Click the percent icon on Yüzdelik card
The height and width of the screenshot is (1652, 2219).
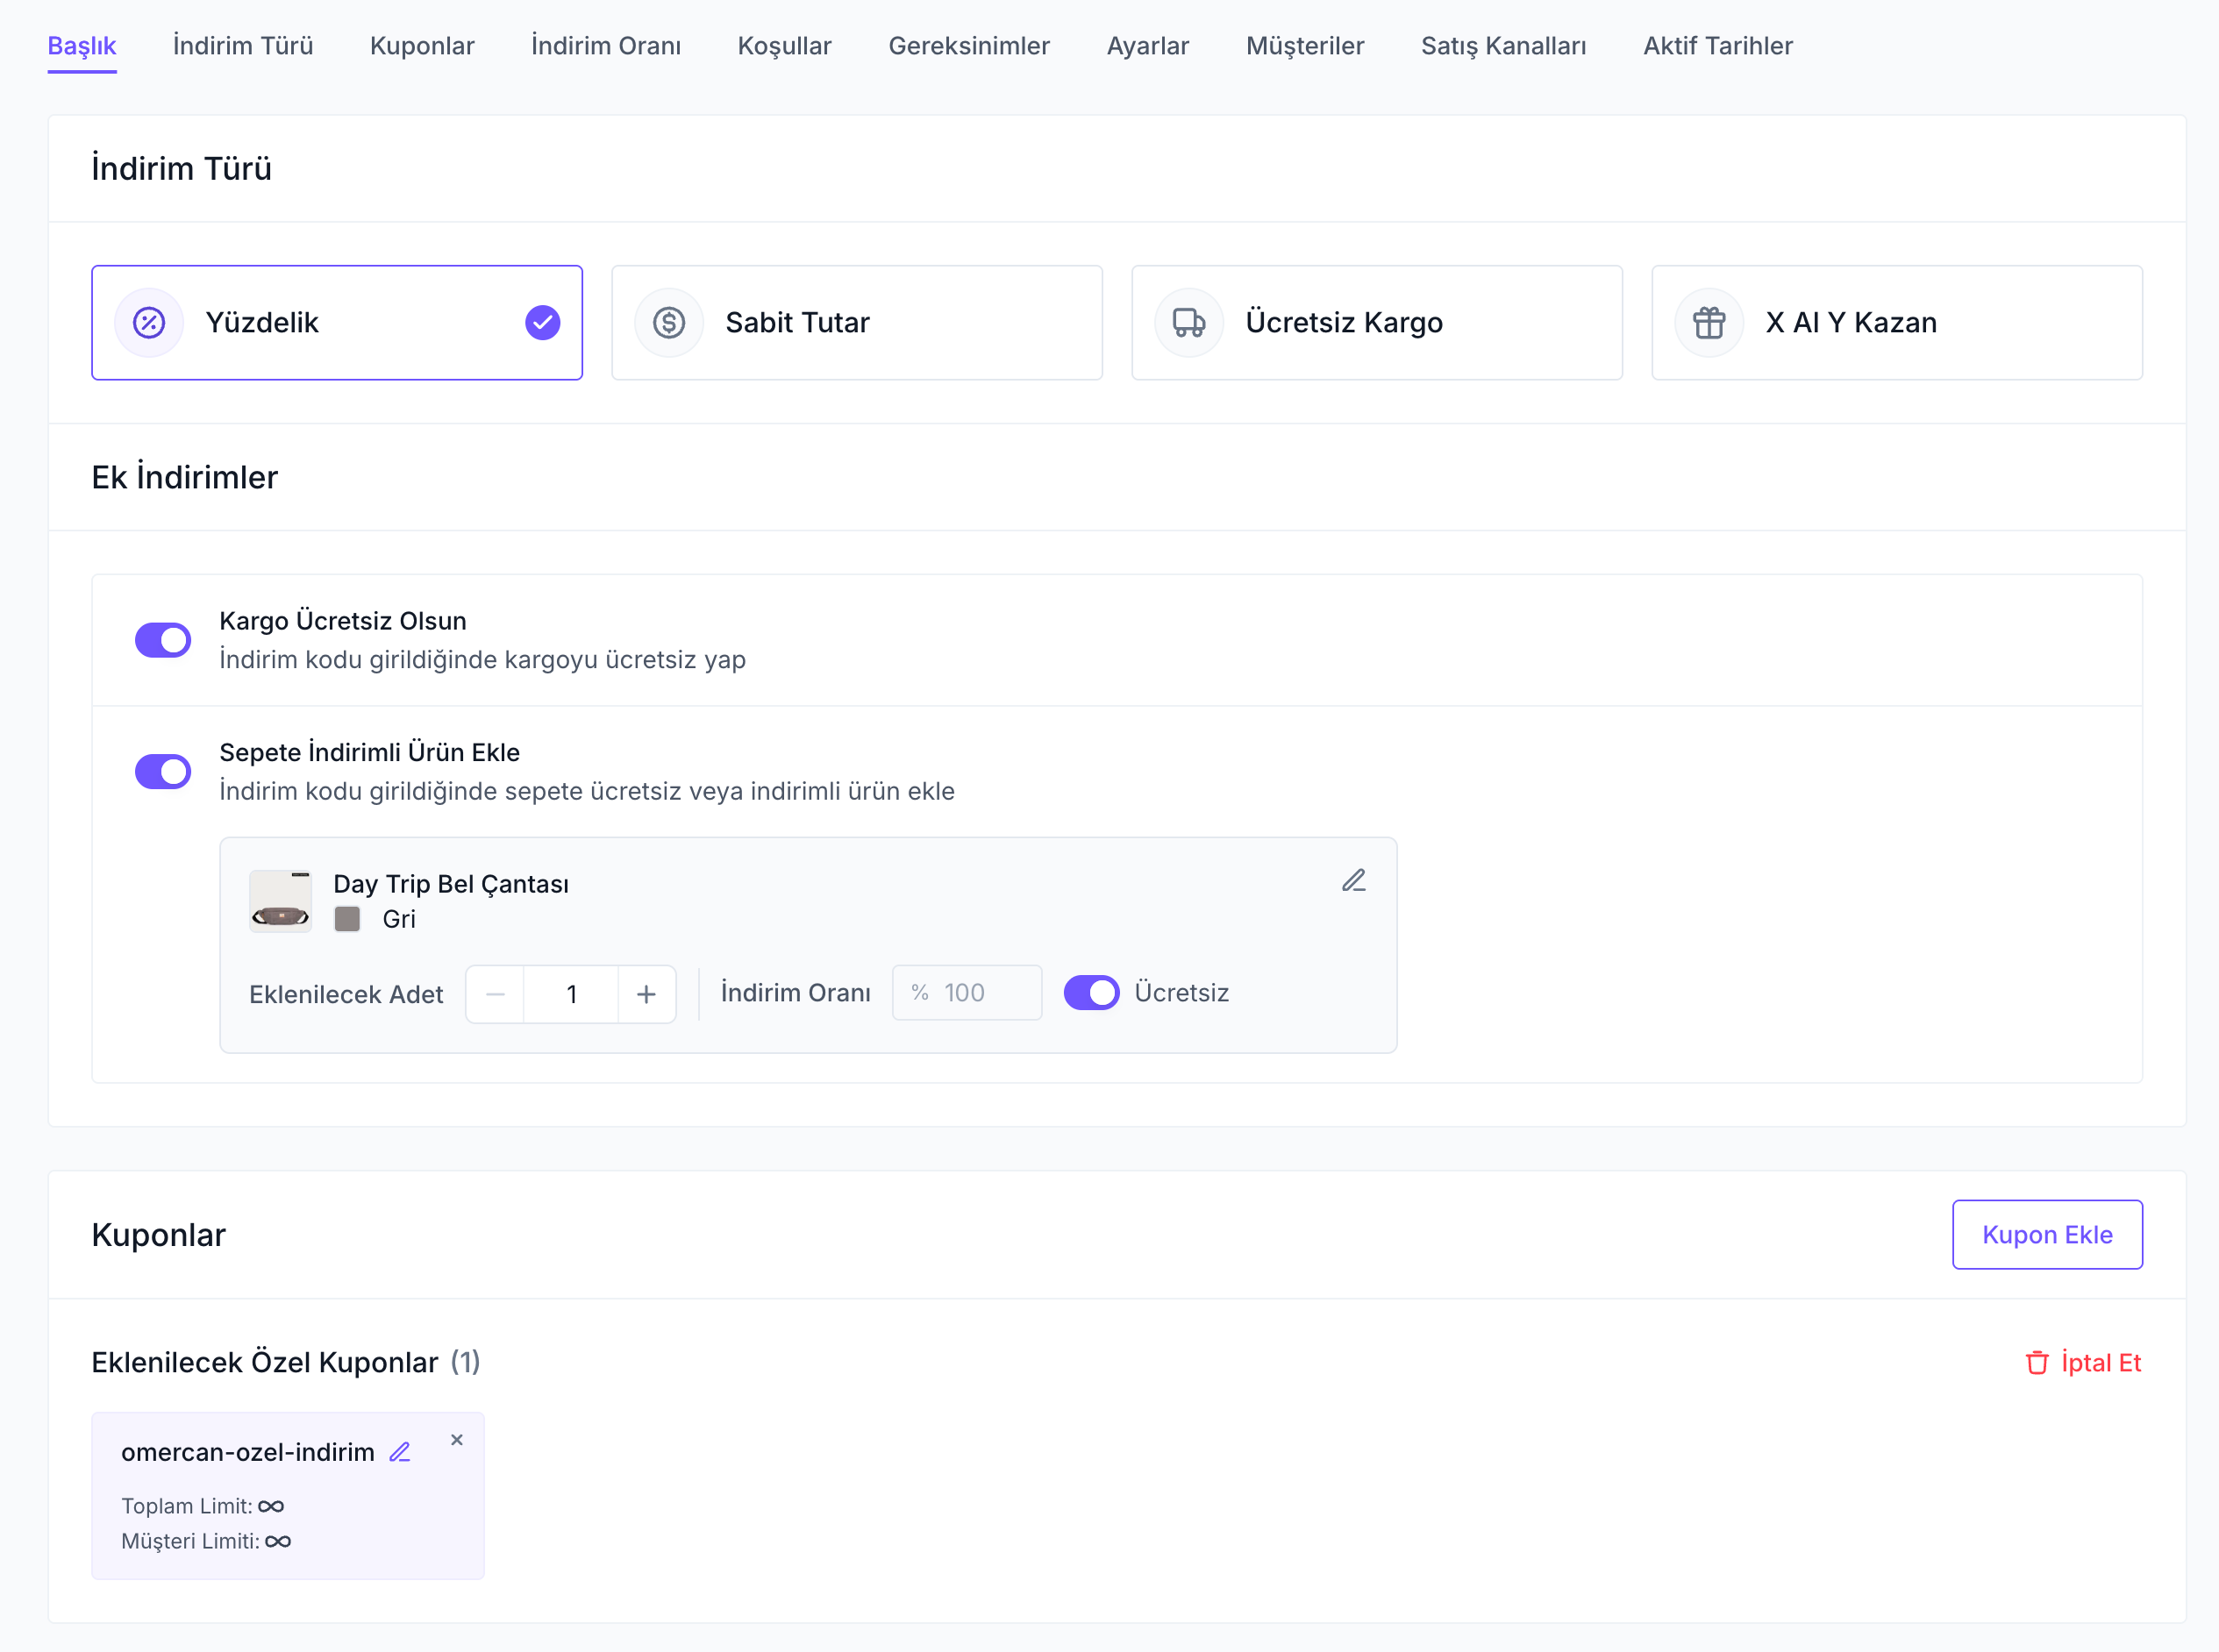(x=149, y=323)
